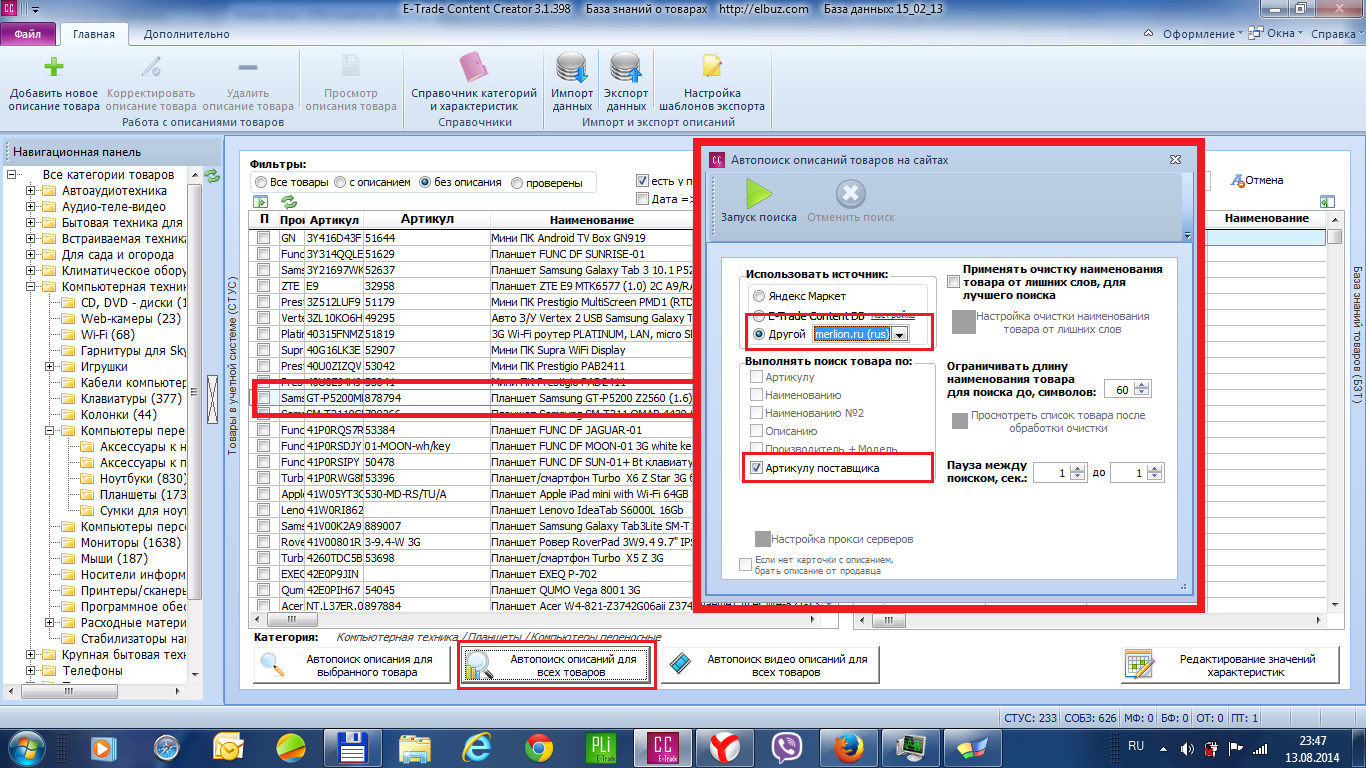Click the green plus add new product description icon
Image resolution: width=1366 pixels, height=768 pixels.
tap(54, 68)
